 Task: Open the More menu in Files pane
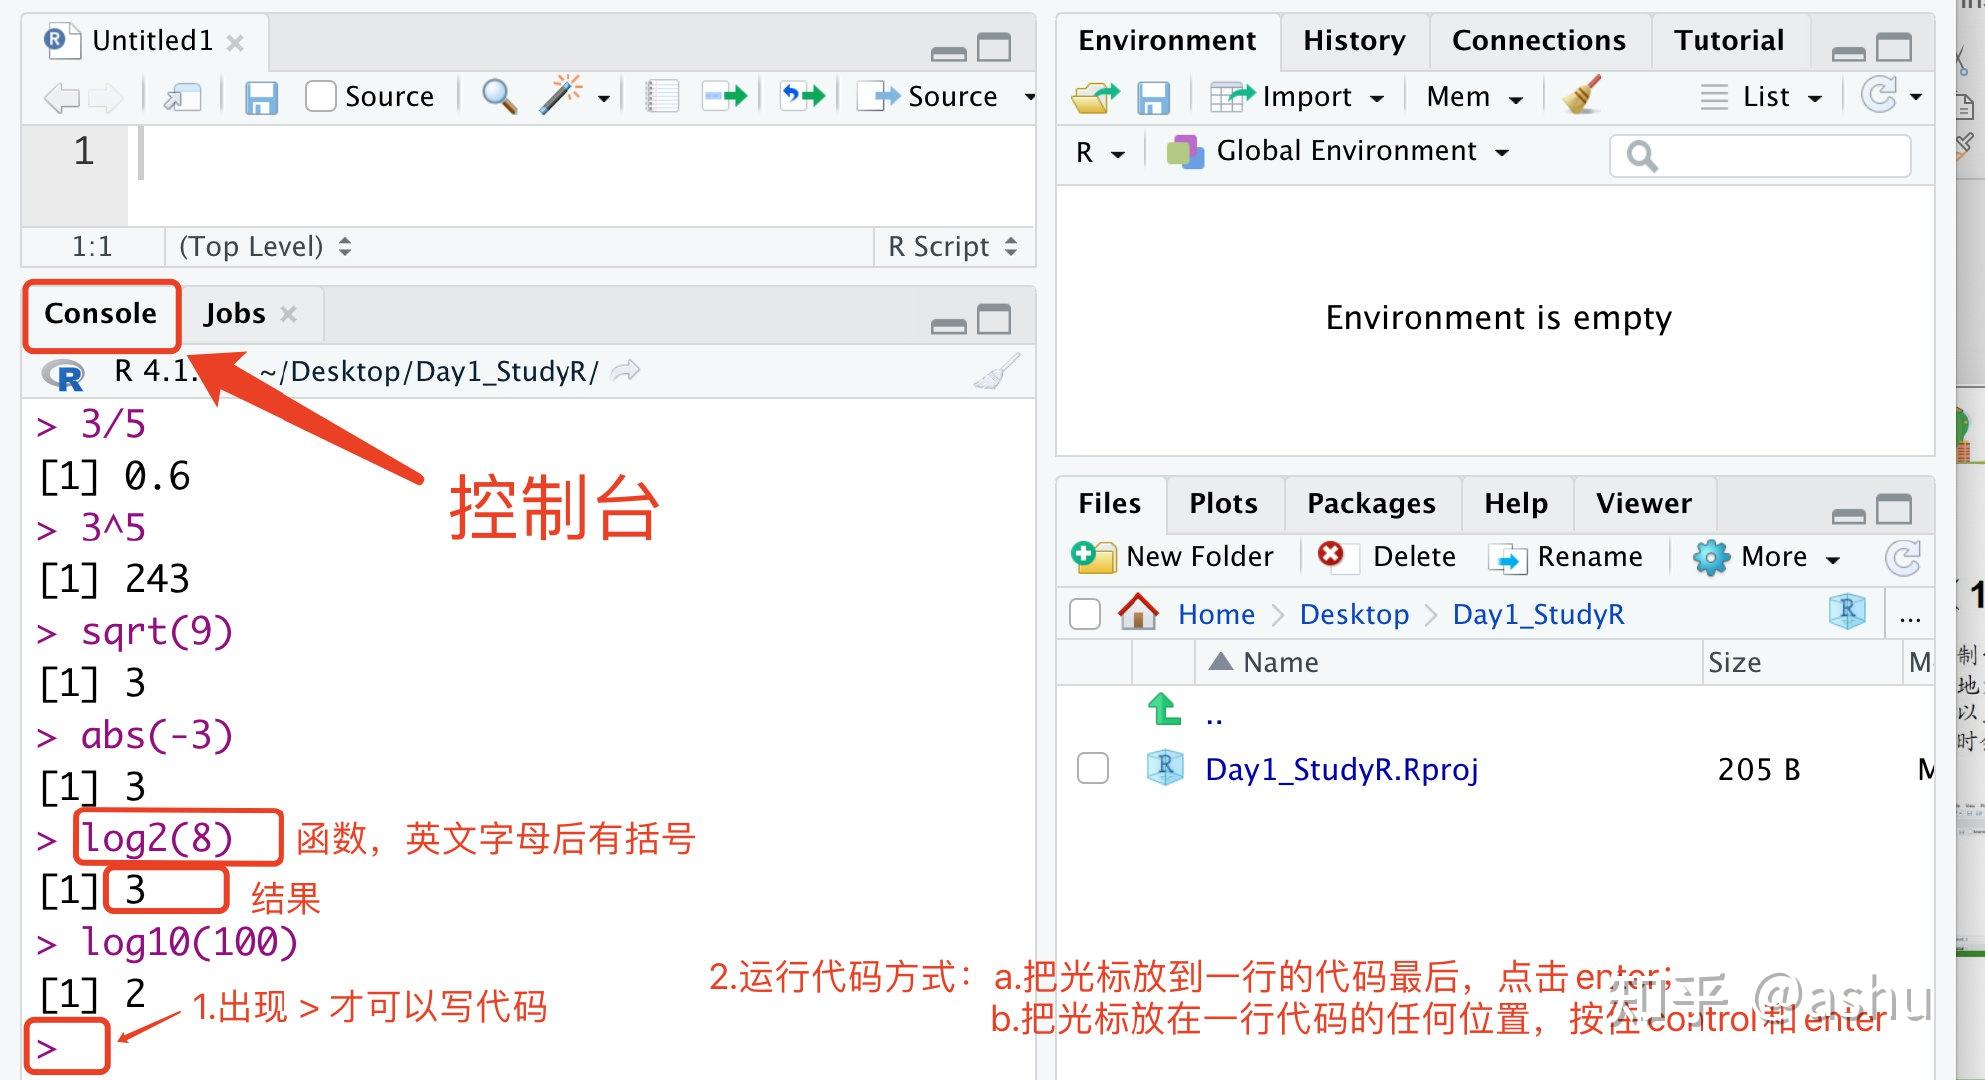click(1770, 557)
